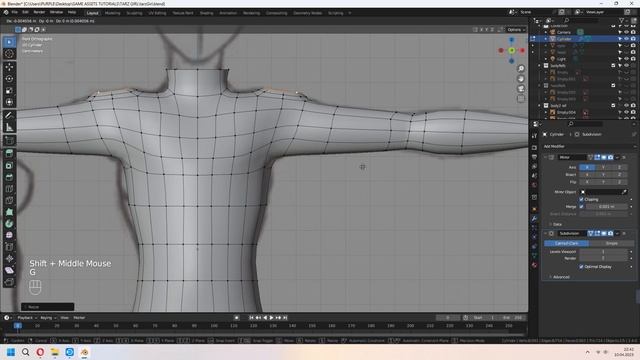Viewport: 640px width, 360px height.
Task: Switch perspective/orthographic grid icon in viewport
Action: (x=521, y=99)
